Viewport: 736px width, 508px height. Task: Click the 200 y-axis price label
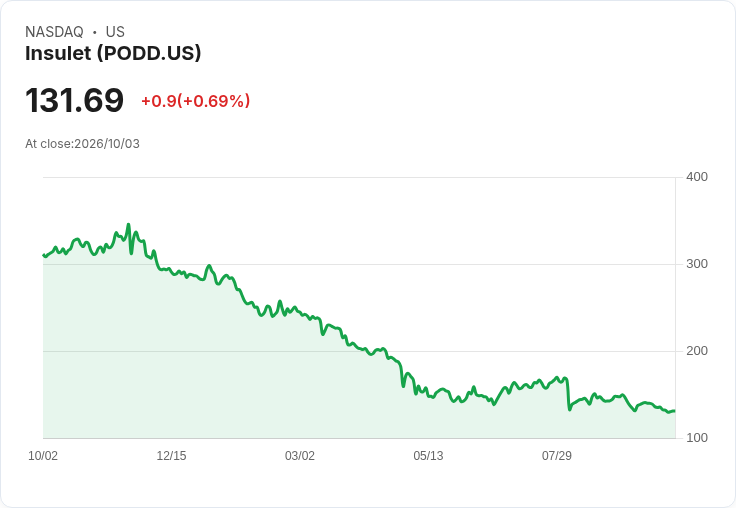[697, 351]
